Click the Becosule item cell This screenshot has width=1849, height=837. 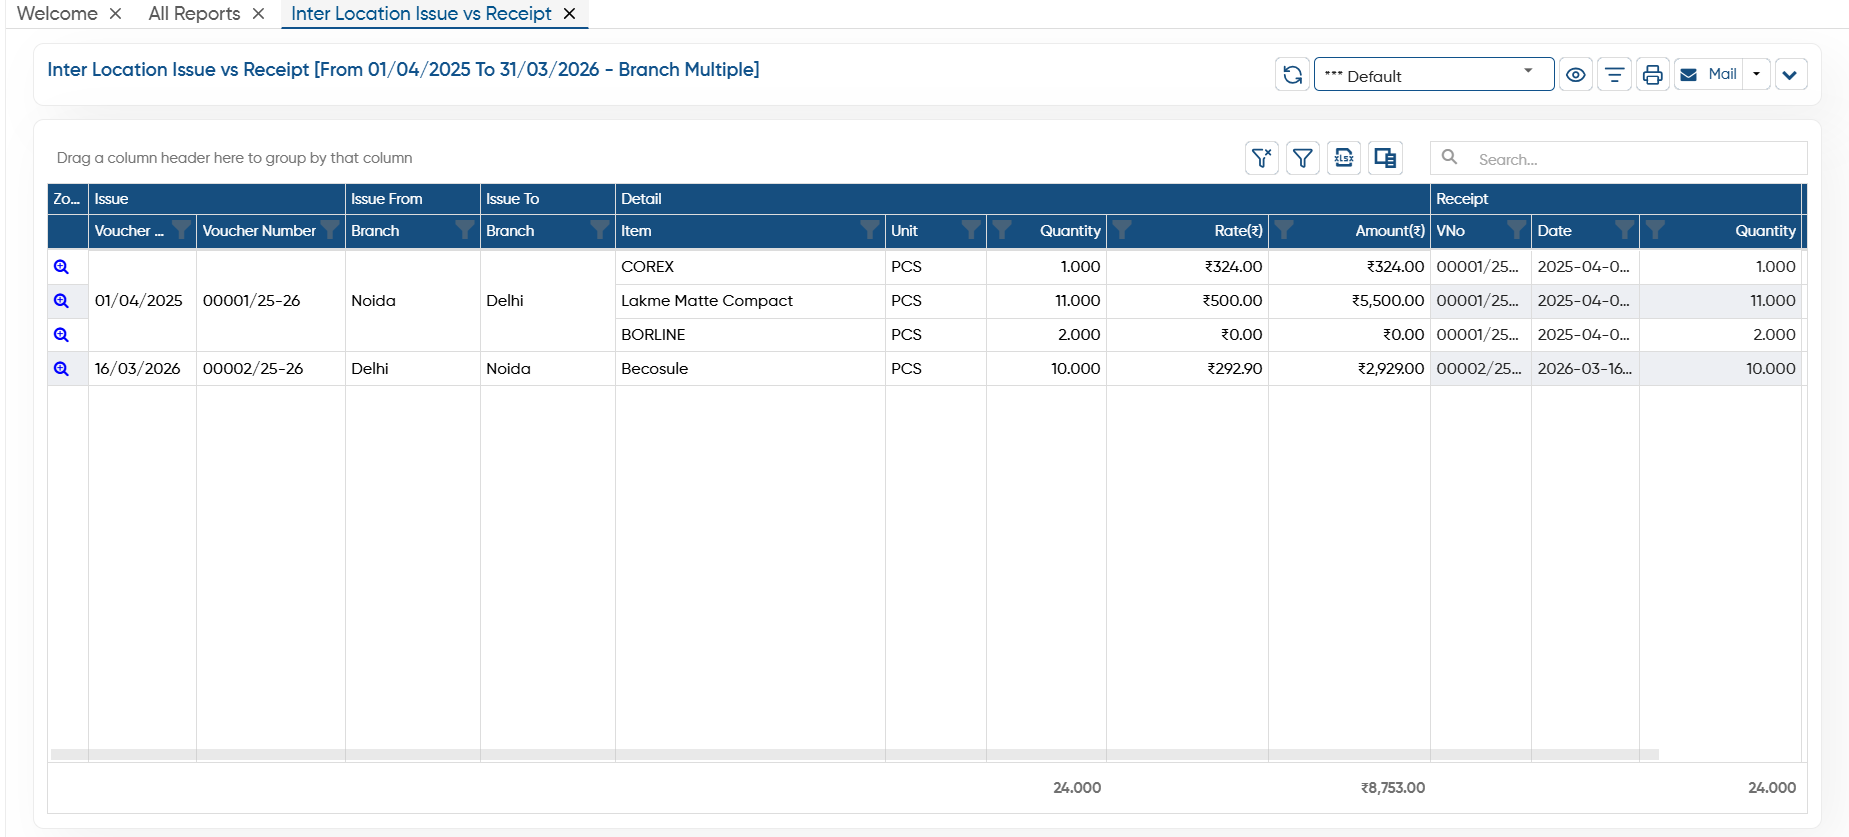[x=750, y=369]
